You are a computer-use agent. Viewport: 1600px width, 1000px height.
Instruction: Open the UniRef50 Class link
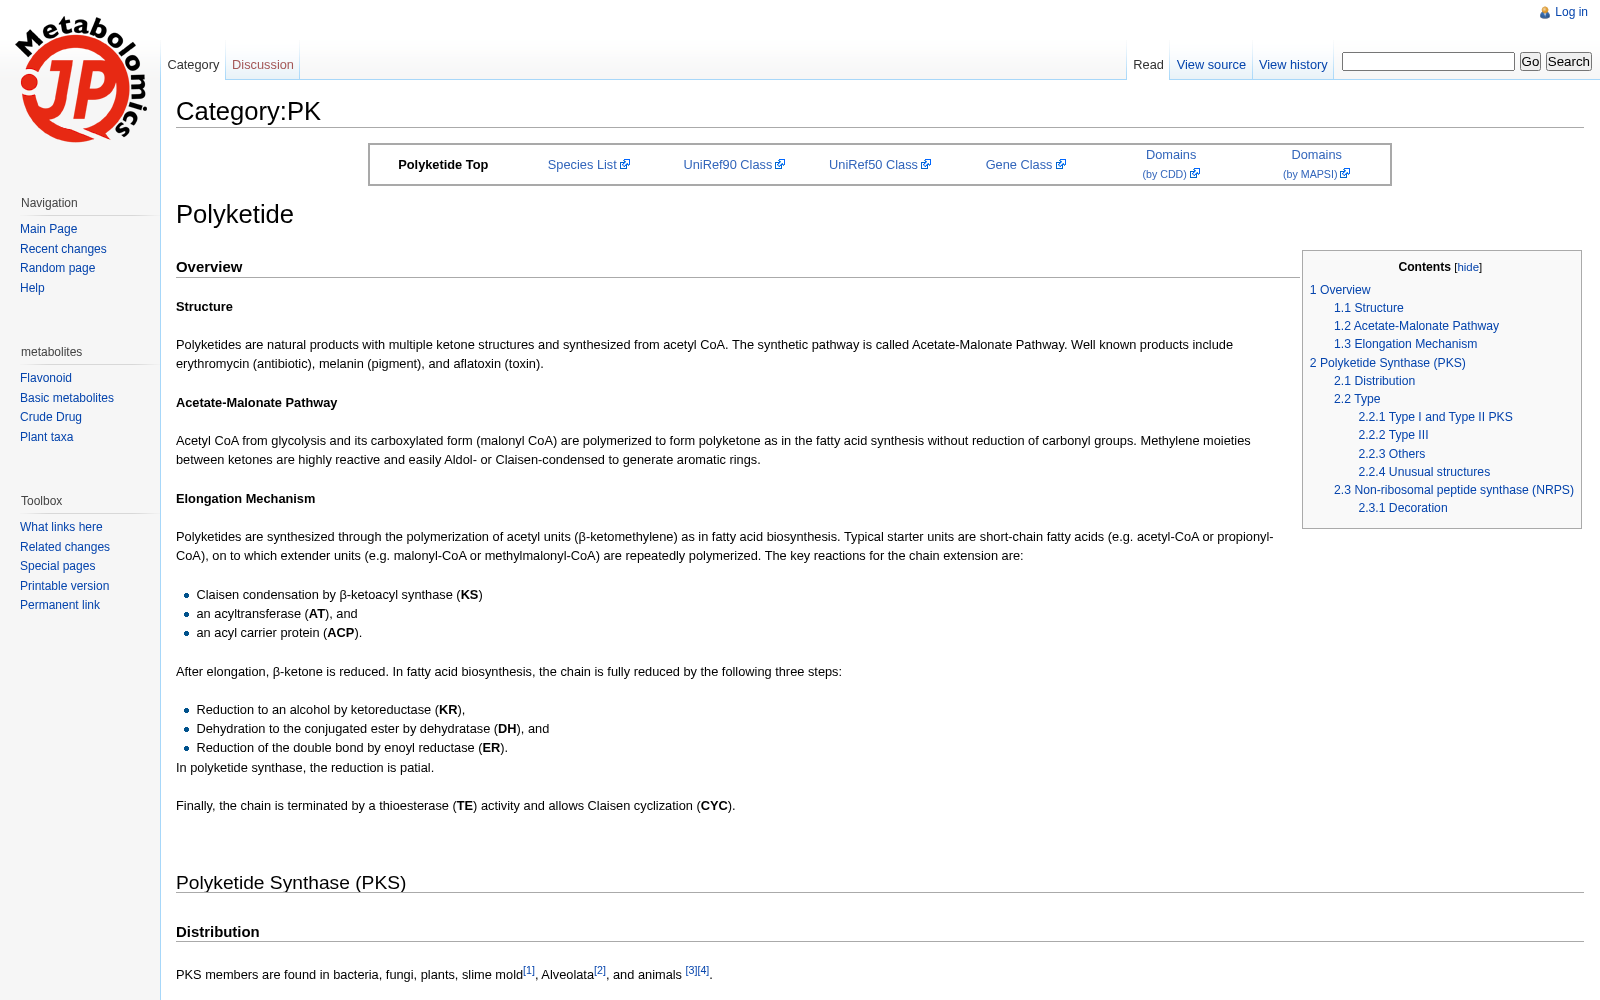point(873,165)
